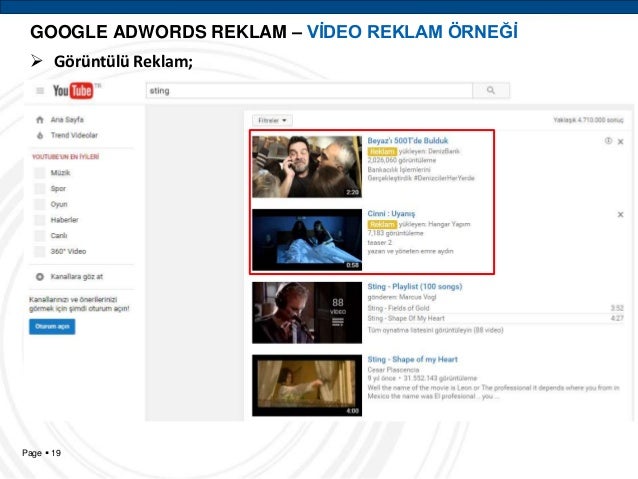
Task: Select 360° Video in sidebar
Action: point(68,252)
